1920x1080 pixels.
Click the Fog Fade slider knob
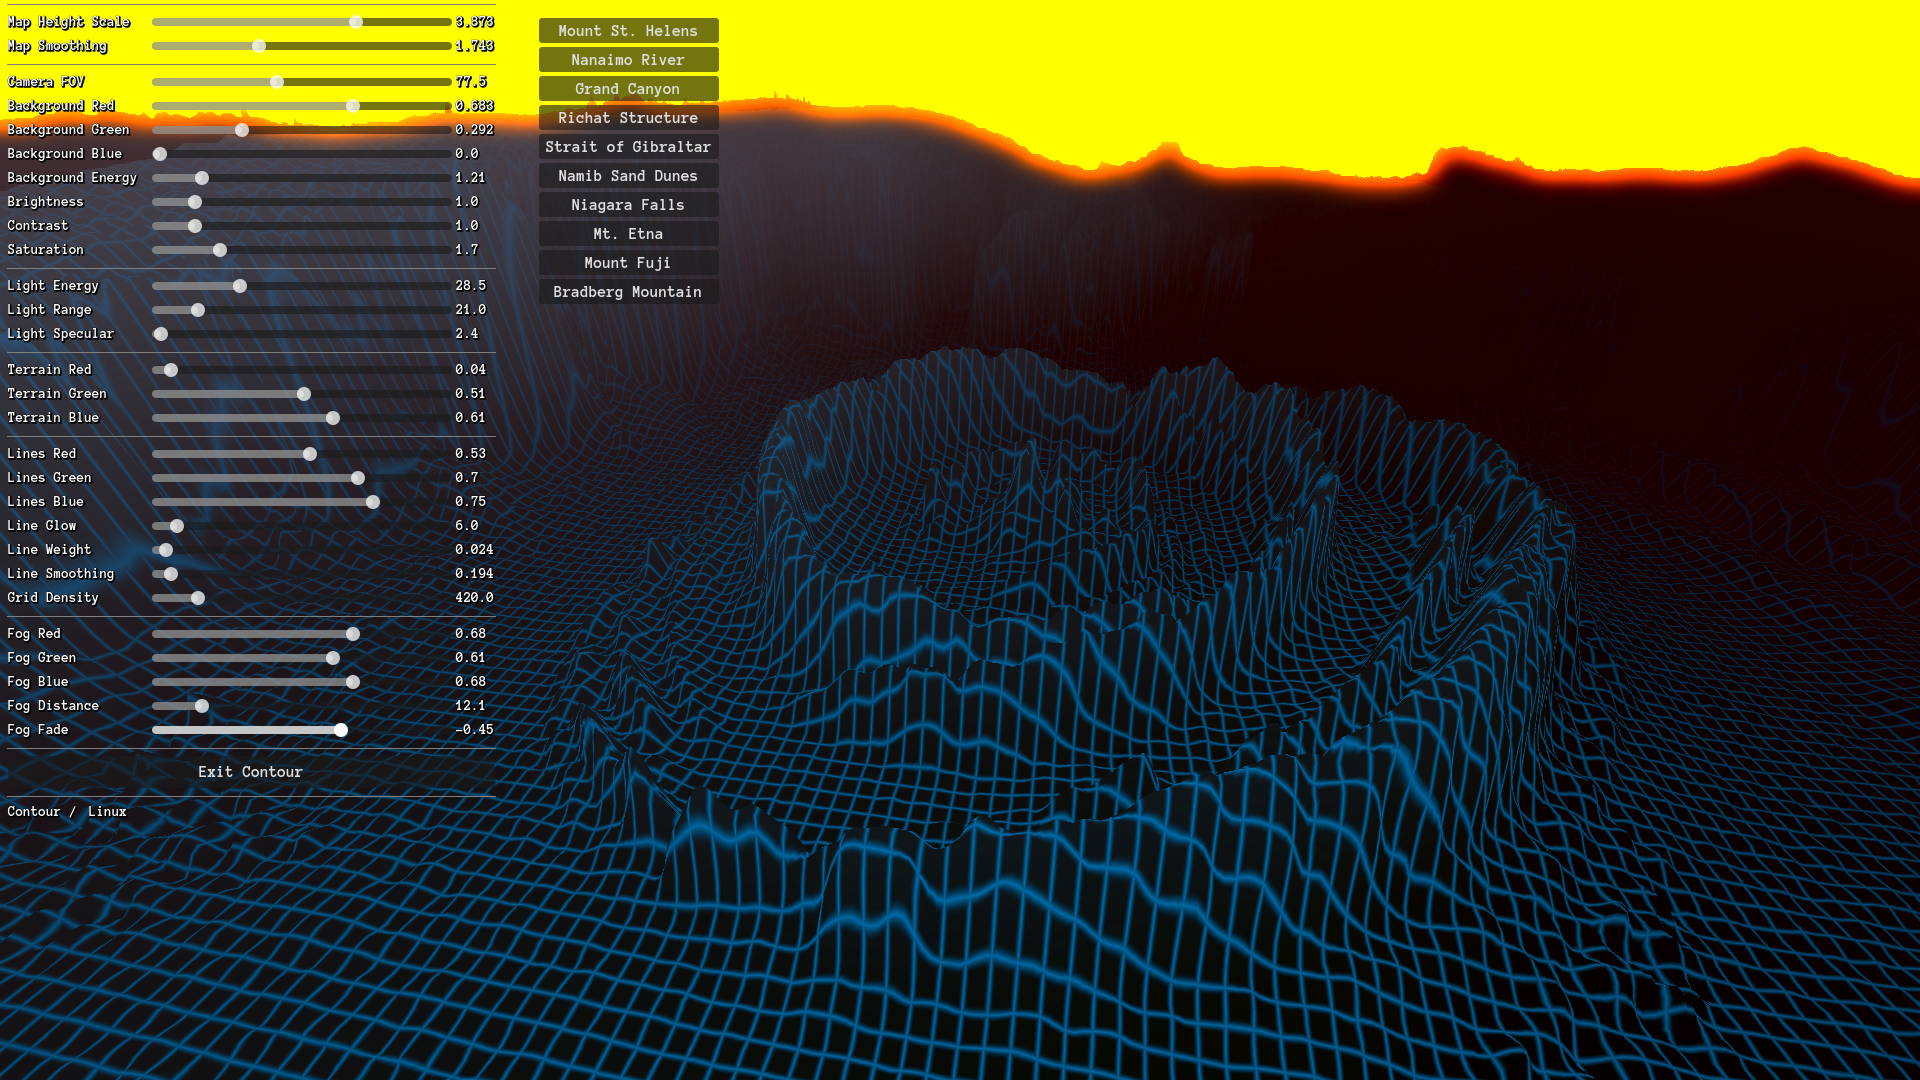(x=341, y=730)
